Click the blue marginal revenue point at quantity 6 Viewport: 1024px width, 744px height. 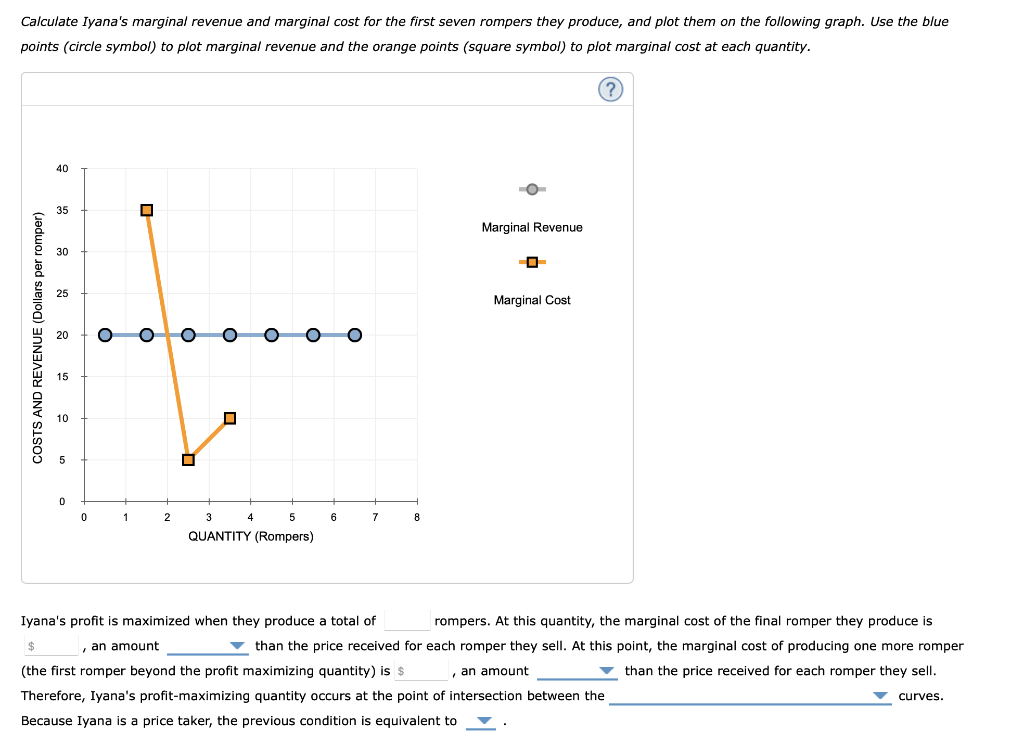click(313, 335)
